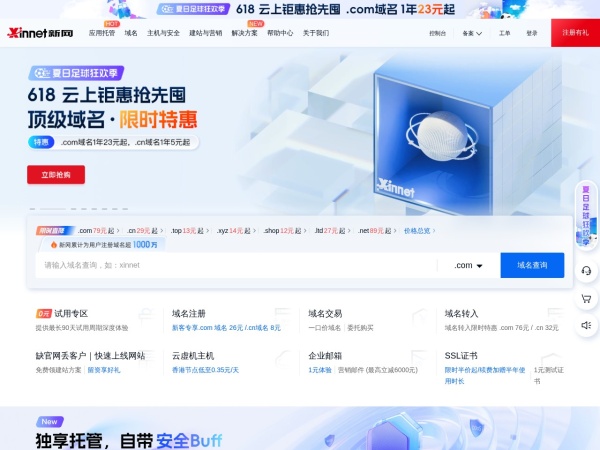
Task: Select the last carousel indicator
Action: point(125,209)
